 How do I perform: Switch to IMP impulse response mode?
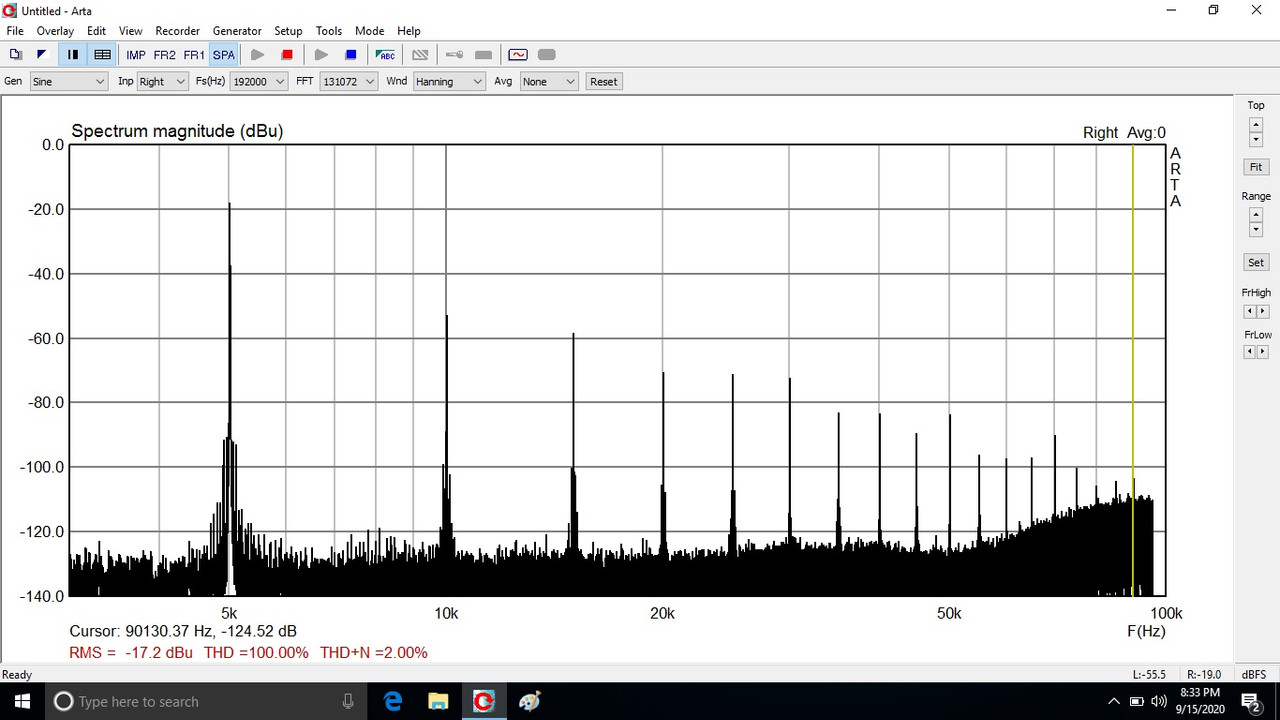pyautogui.click(x=136, y=55)
